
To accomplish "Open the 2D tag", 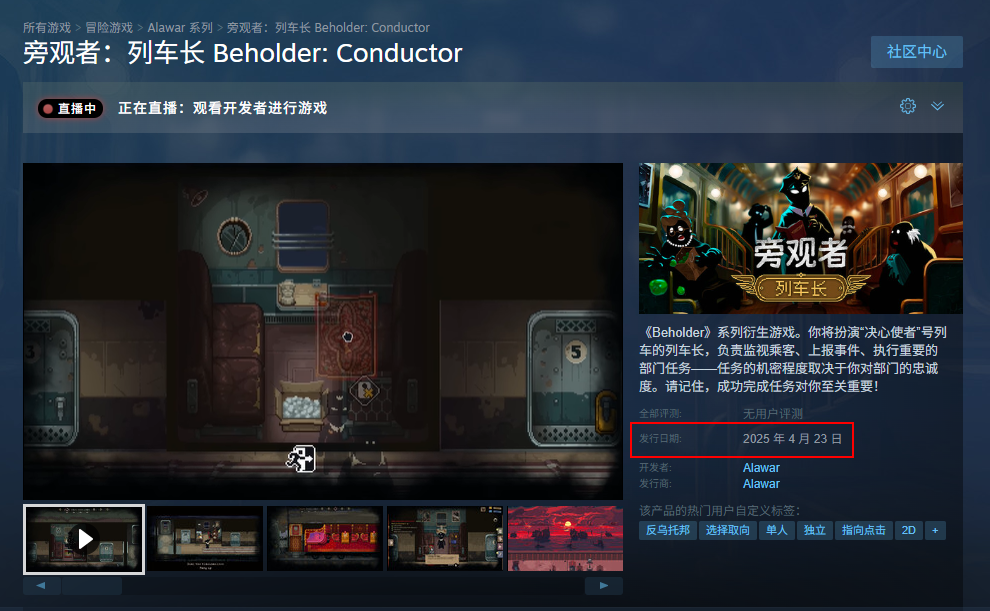I will (909, 530).
